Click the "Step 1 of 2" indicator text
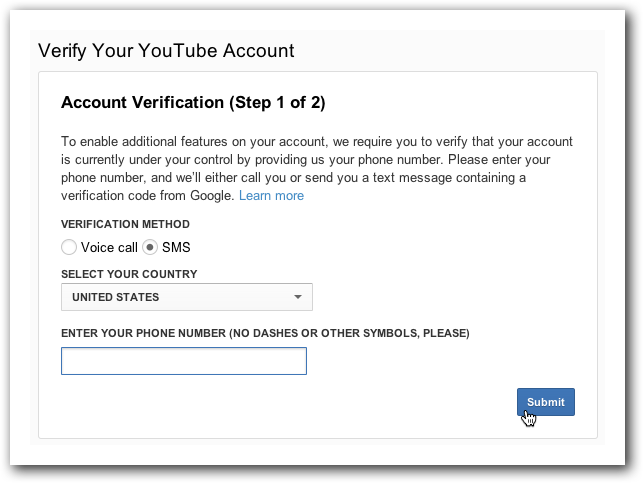 click(x=274, y=103)
